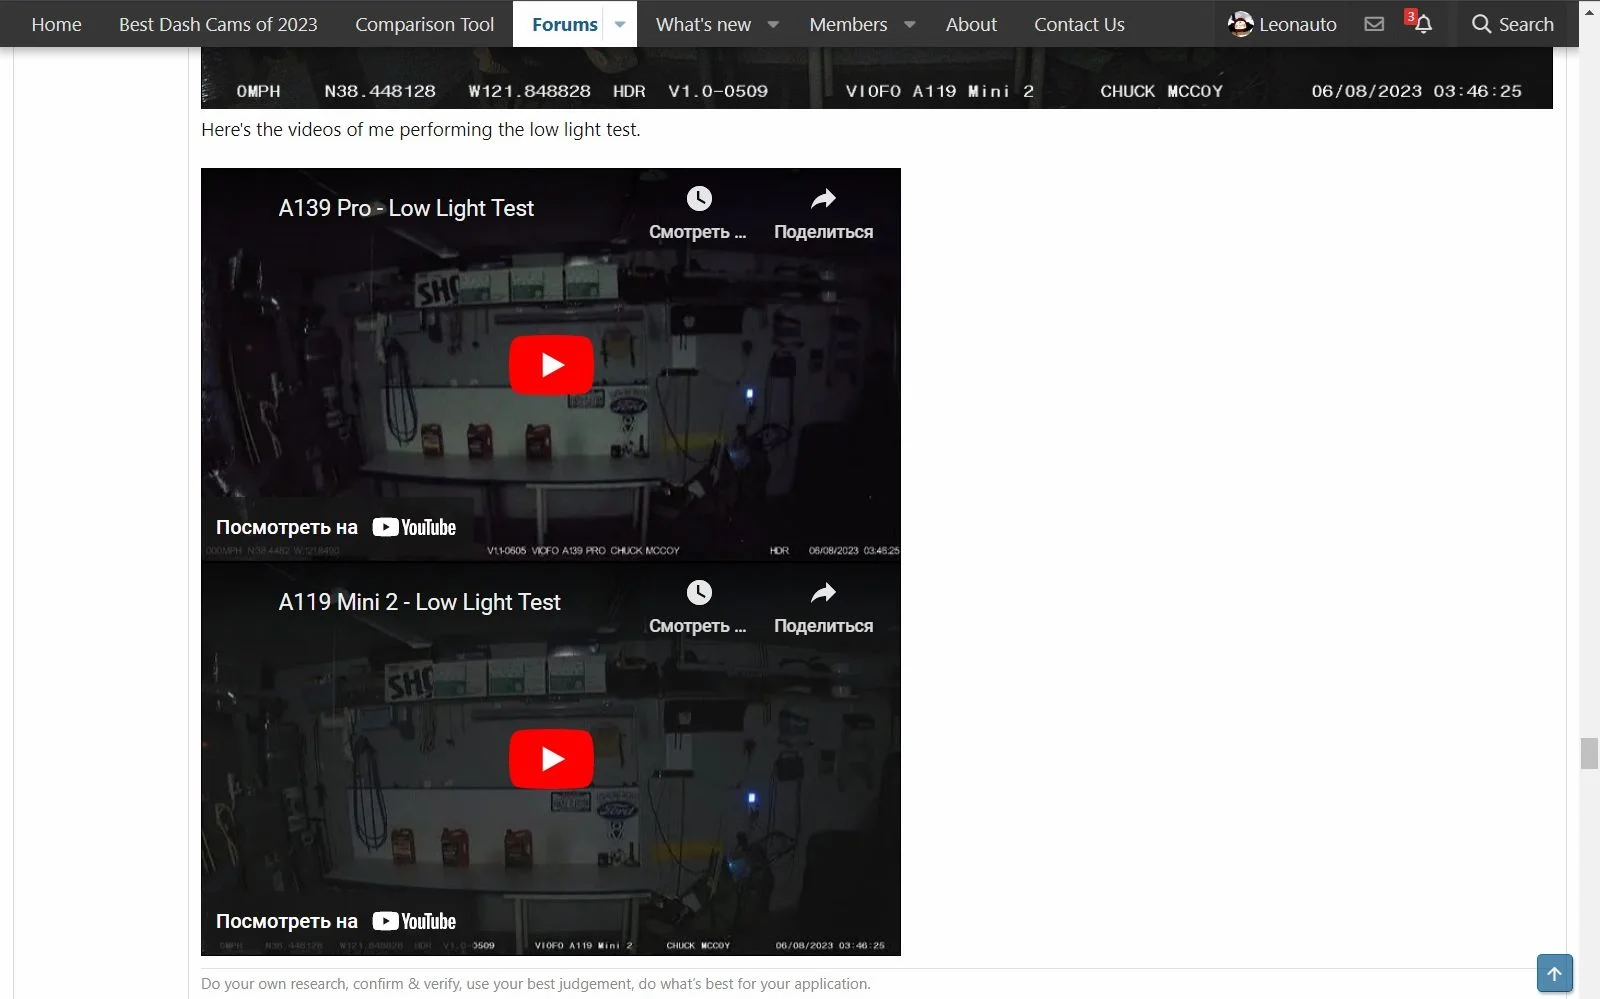The height and width of the screenshot is (999, 1600).
Task: Expand the Members dropdown arrow
Action: click(910, 24)
